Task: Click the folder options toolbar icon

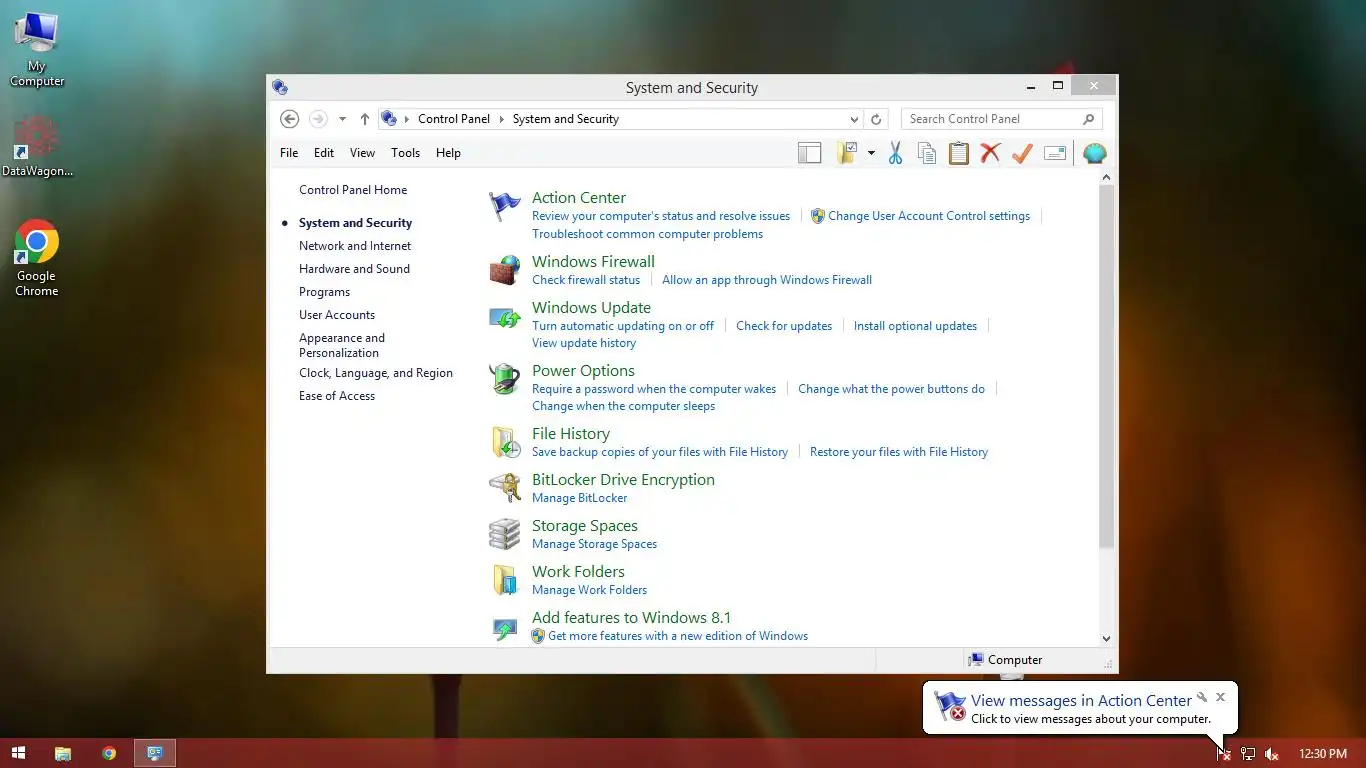Action: (847, 153)
